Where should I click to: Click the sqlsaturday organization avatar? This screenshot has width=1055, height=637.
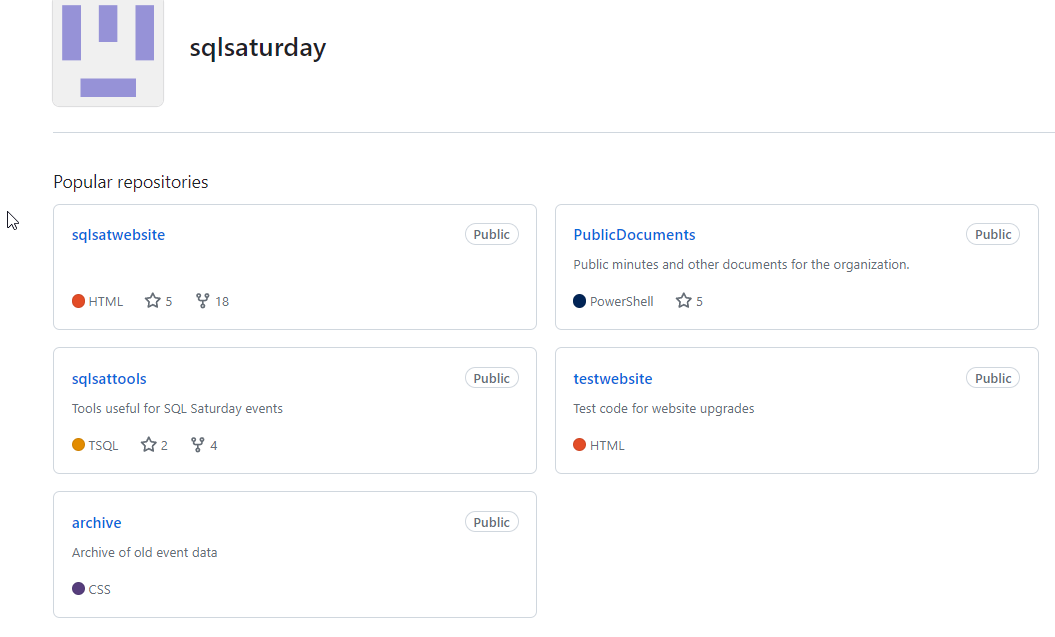pyautogui.click(x=108, y=50)
